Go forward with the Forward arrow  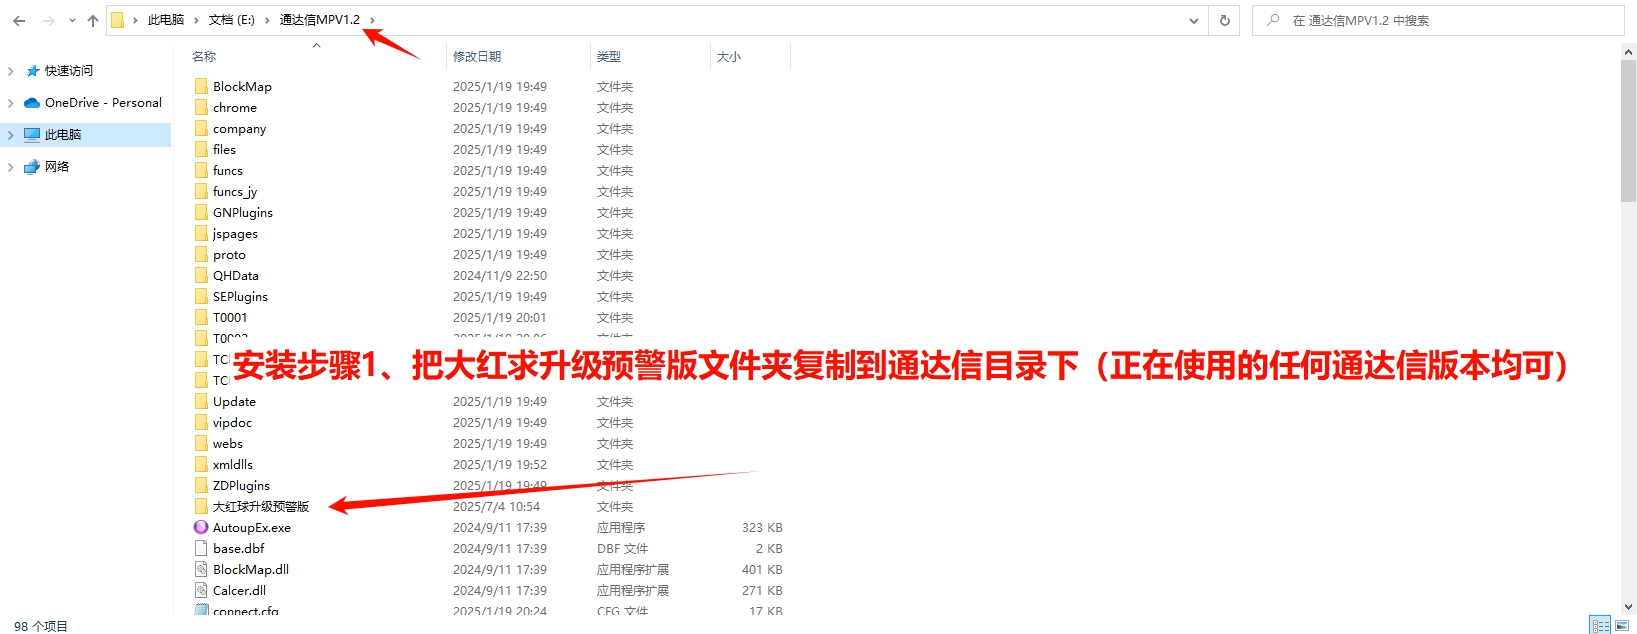(48, 20)
